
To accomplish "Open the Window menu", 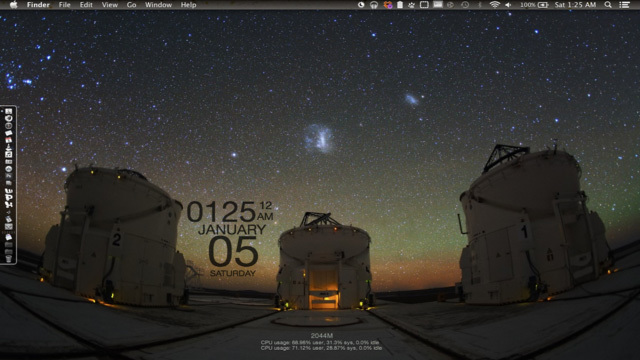I will coord(158,5).
